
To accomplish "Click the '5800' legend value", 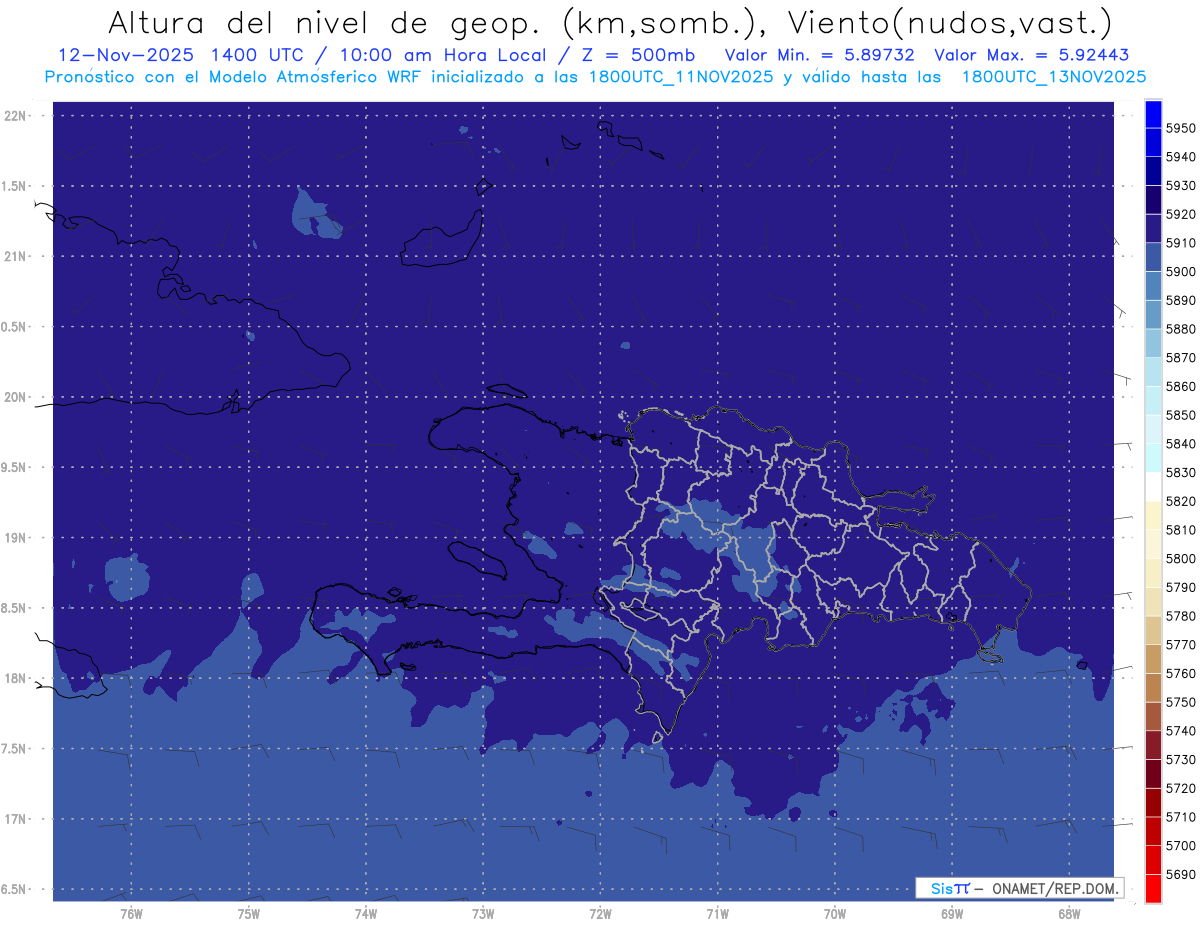I will click(x=1181, y=559).
